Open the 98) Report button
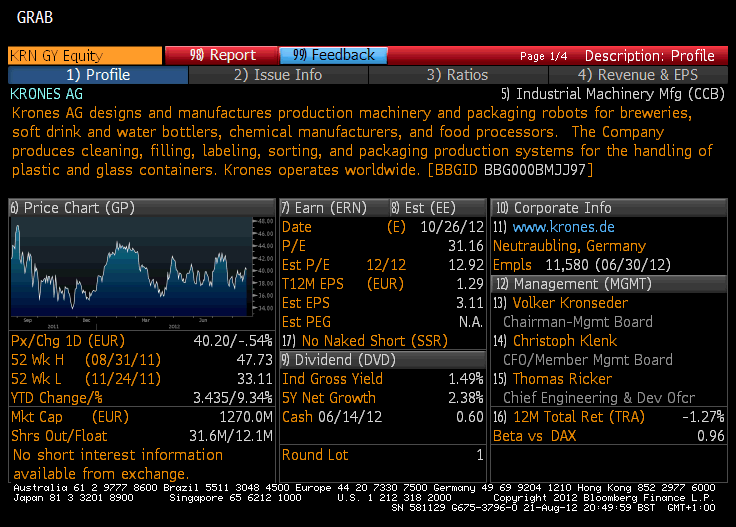The width and height of the screenshot is (736, 527). pyautogui.click(x=221, y=55)
